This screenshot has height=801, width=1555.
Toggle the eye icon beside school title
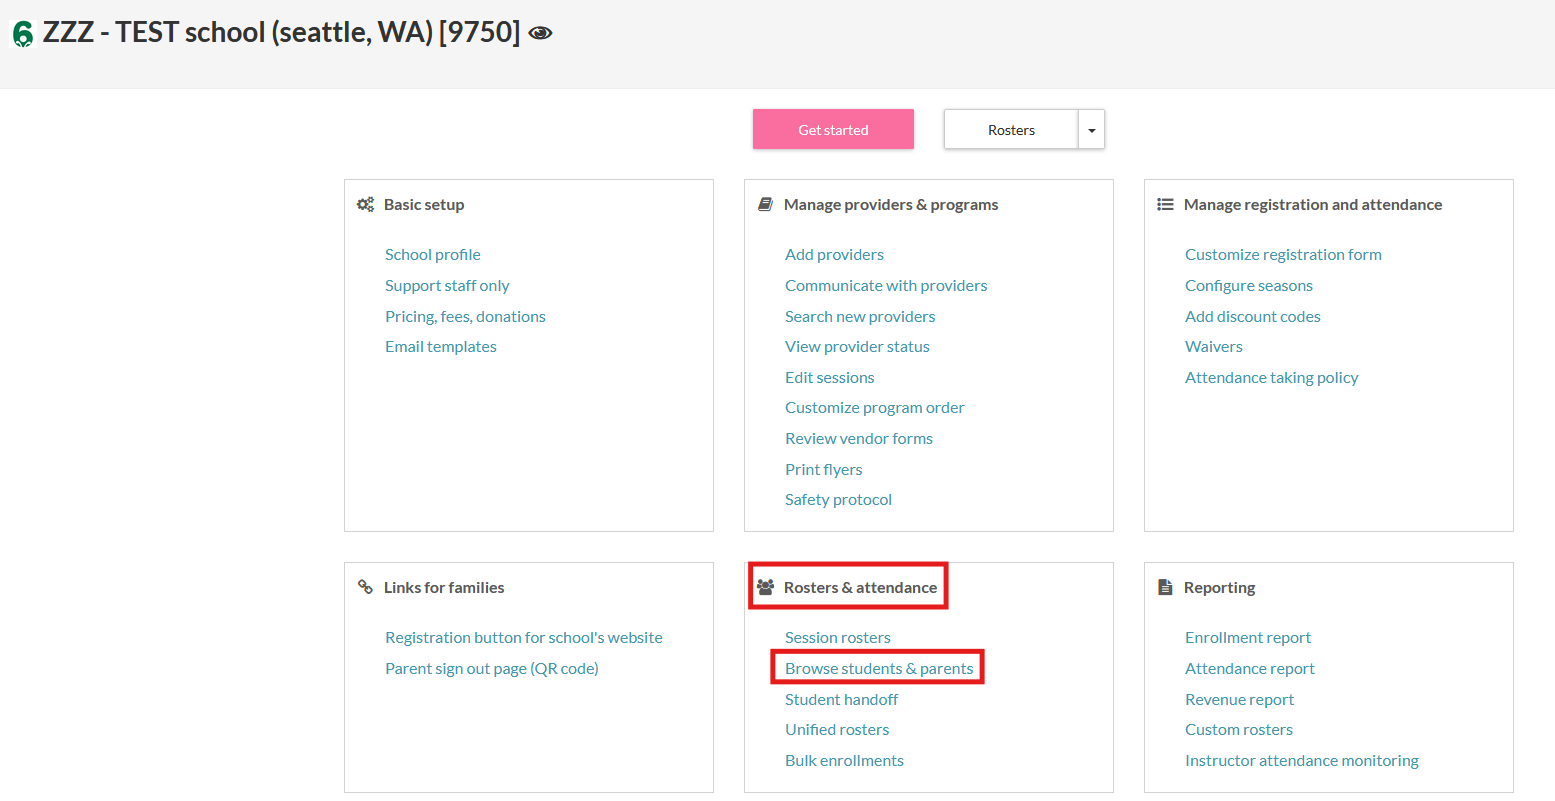coord(540,33)
